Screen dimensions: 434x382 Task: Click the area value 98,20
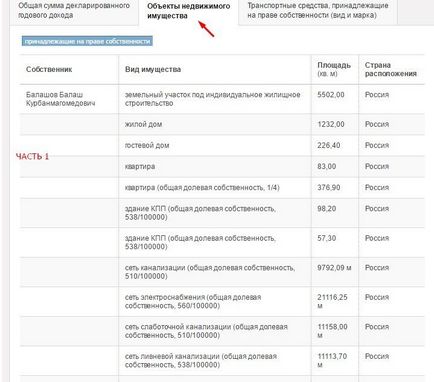point(327,209)
